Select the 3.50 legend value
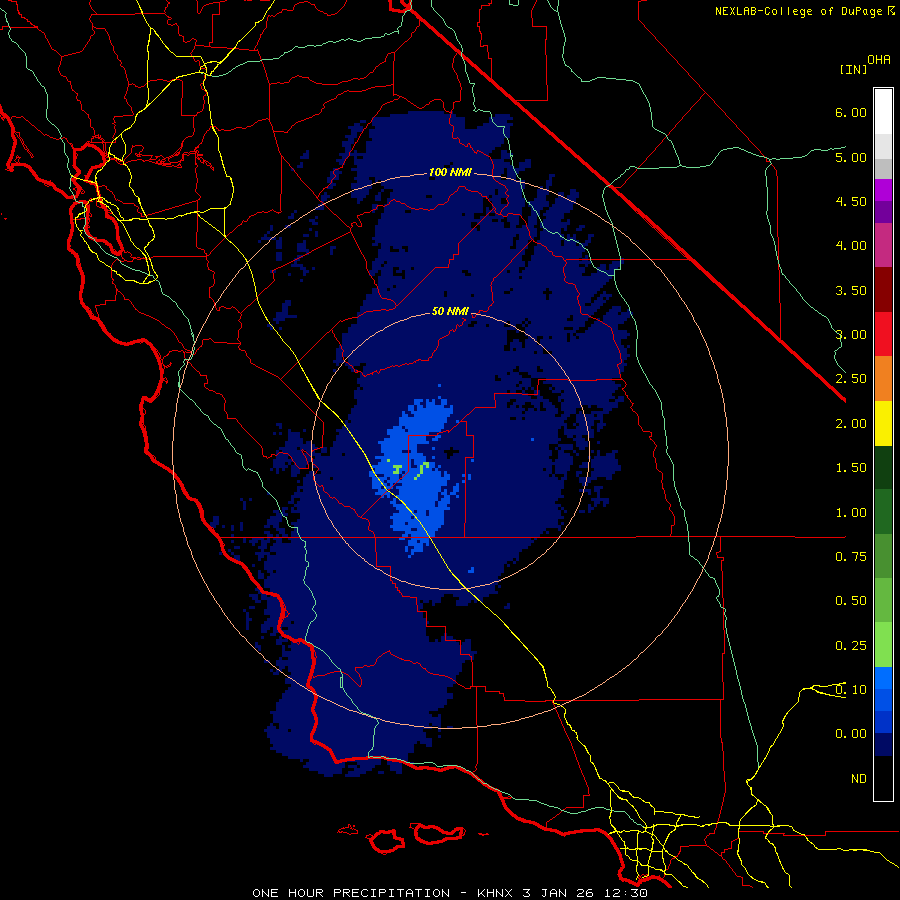This screenshot has height=900, width=900. [851, 290]
